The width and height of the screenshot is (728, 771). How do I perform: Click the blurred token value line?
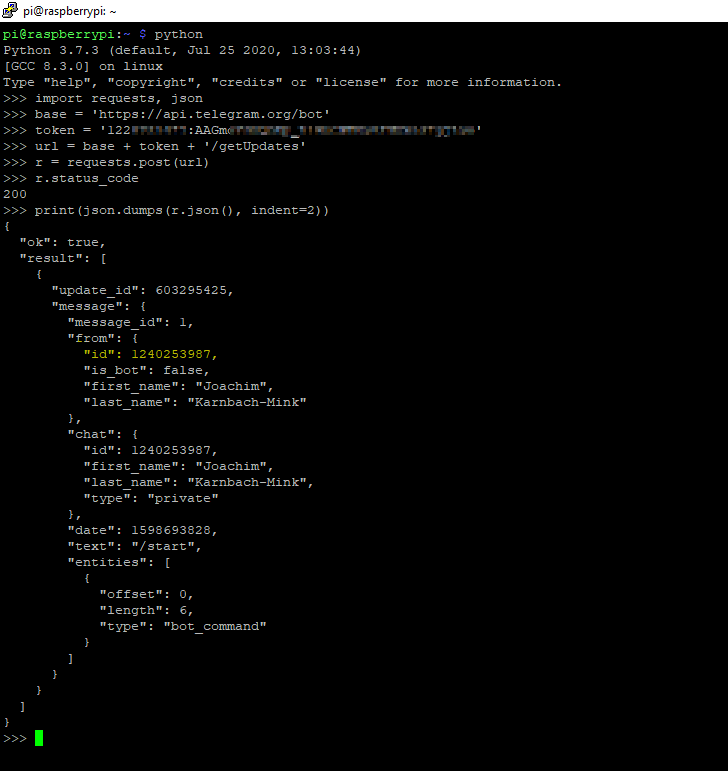[x=242, y=130]
